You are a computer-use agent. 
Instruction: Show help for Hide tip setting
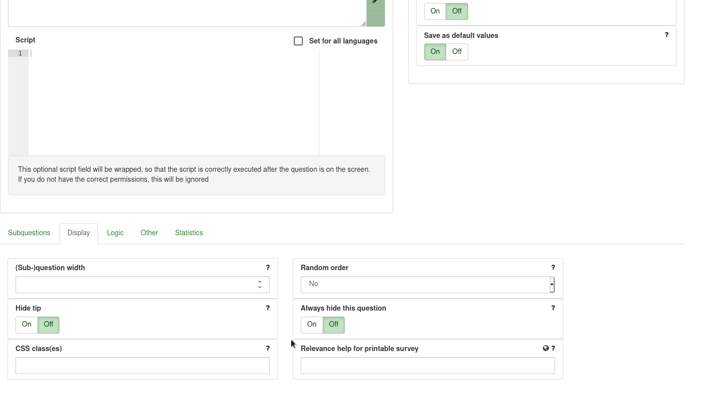coord(267,308)
